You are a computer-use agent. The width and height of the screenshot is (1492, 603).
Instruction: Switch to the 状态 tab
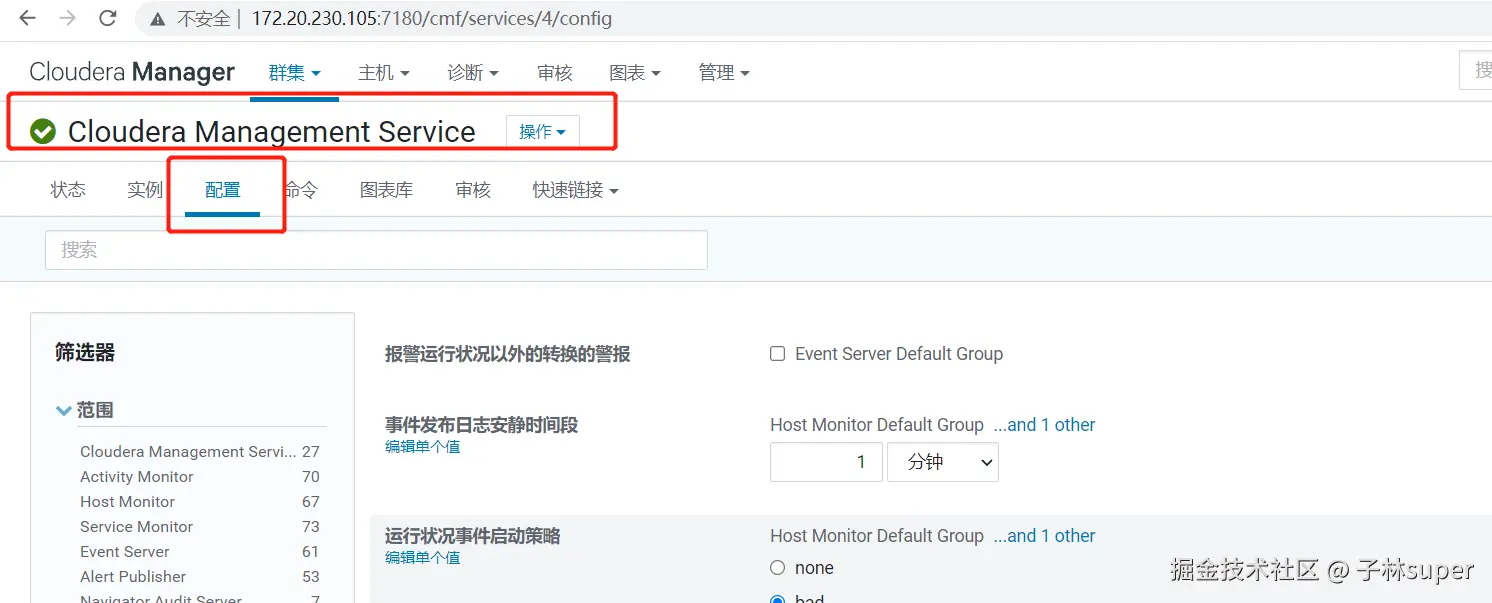coord(68,190)
